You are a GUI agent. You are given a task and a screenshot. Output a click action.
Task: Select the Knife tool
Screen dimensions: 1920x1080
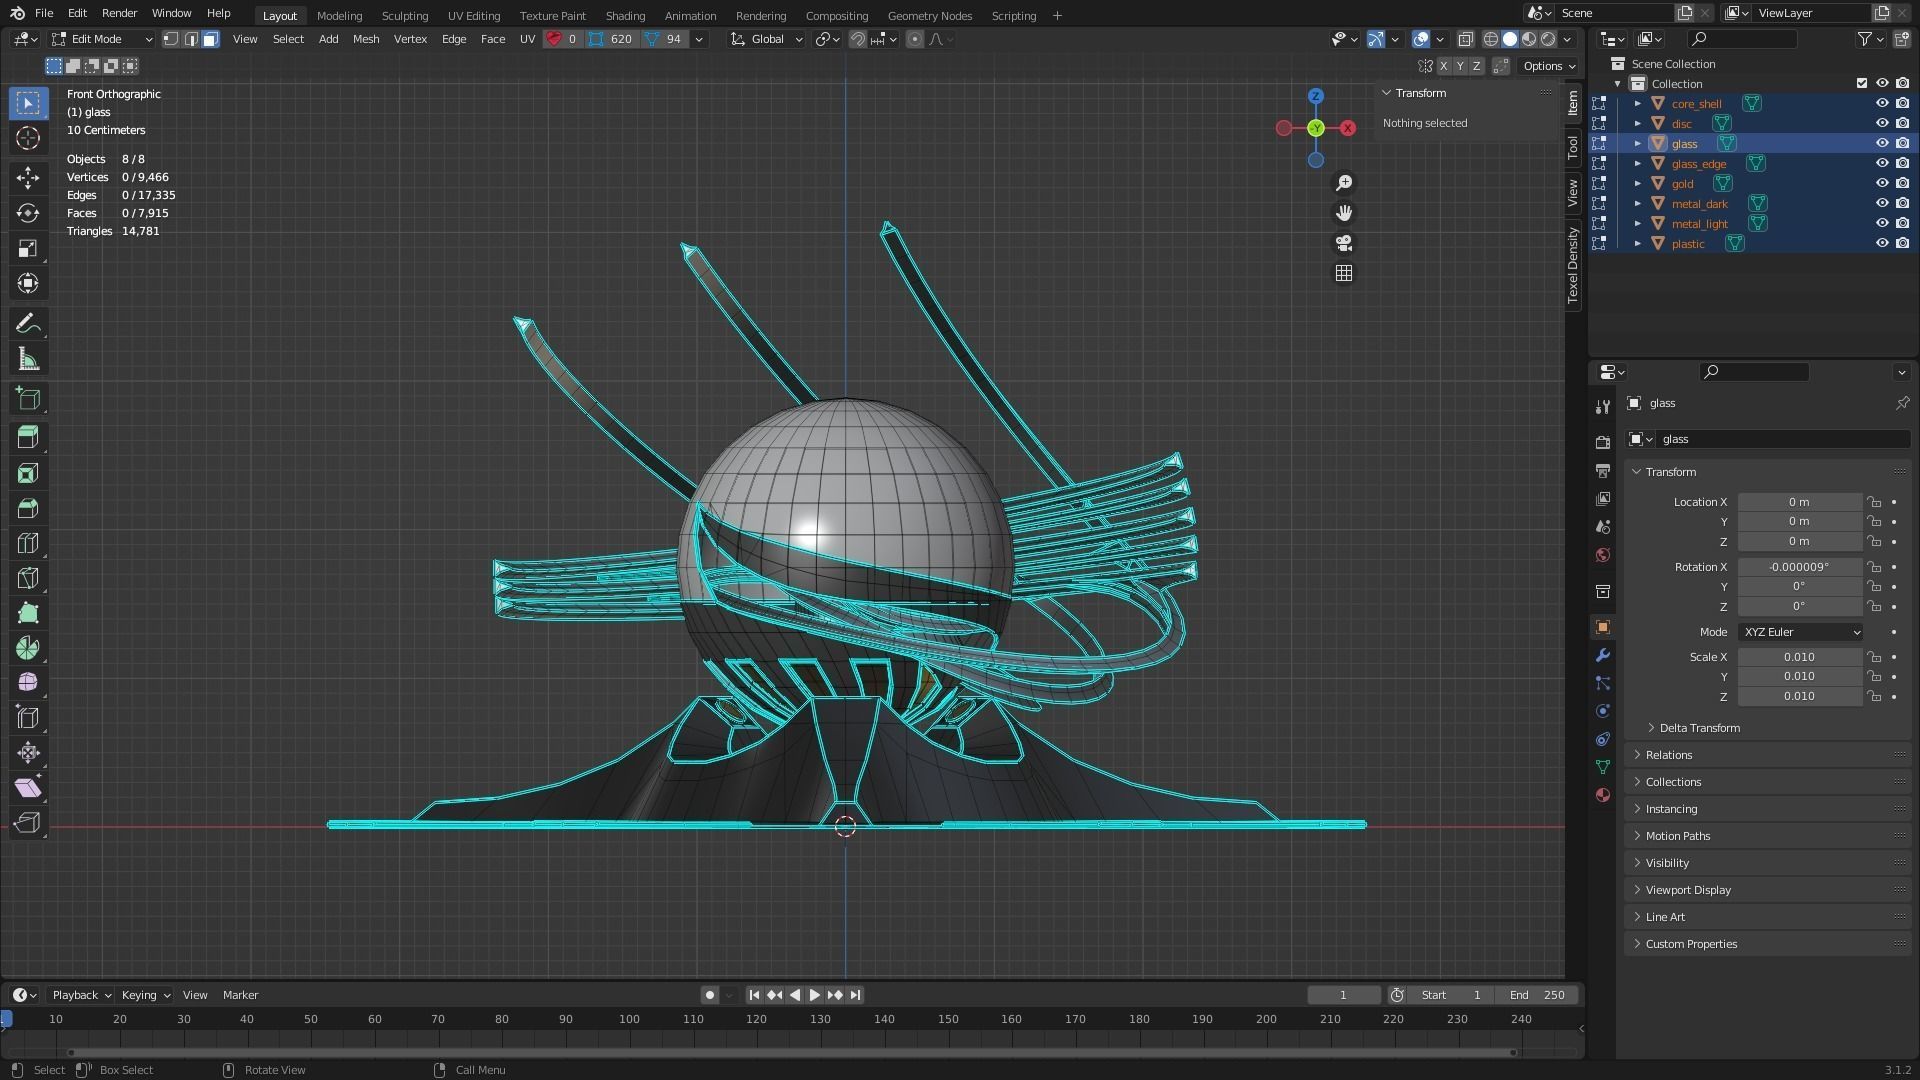[x=28, y=578]
